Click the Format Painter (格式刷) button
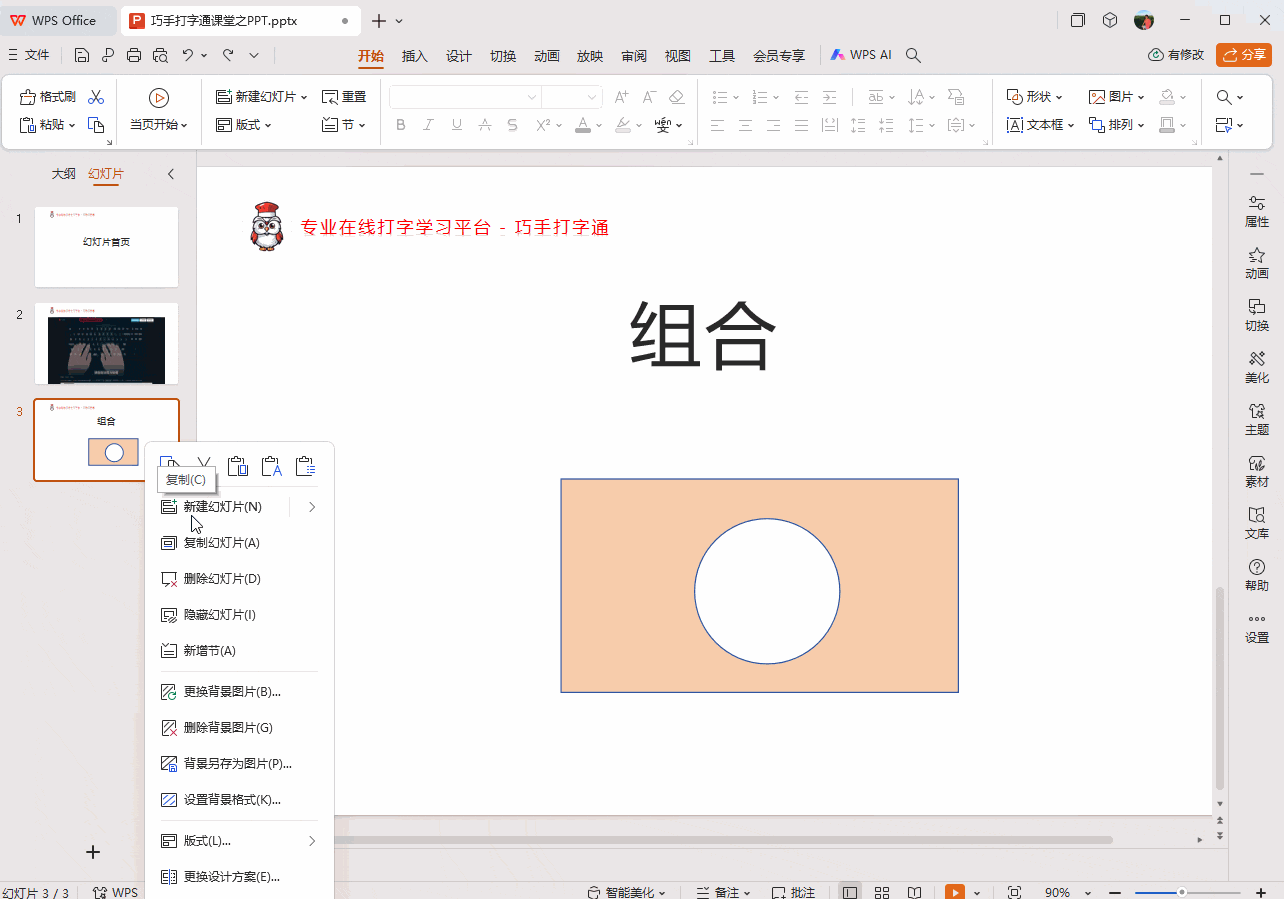The image size is (1284, 899). (48, 97)
